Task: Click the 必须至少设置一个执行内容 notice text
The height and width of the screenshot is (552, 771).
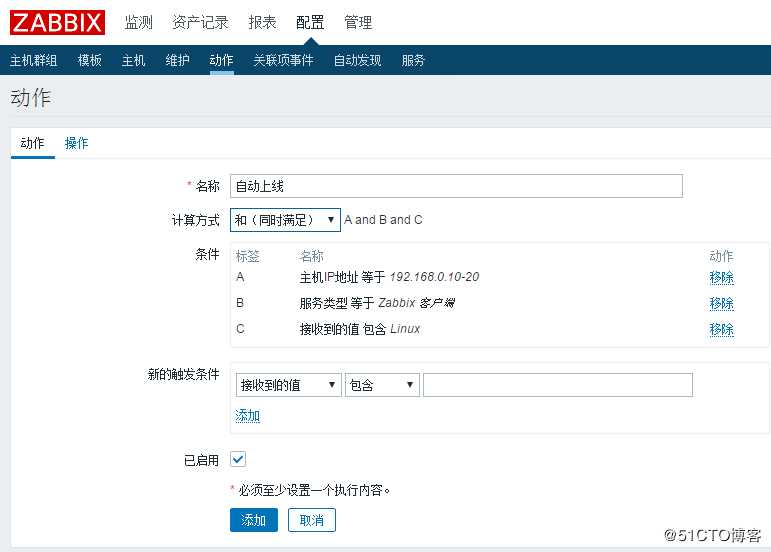Action: pyautogui.click(x=314, y=490)
